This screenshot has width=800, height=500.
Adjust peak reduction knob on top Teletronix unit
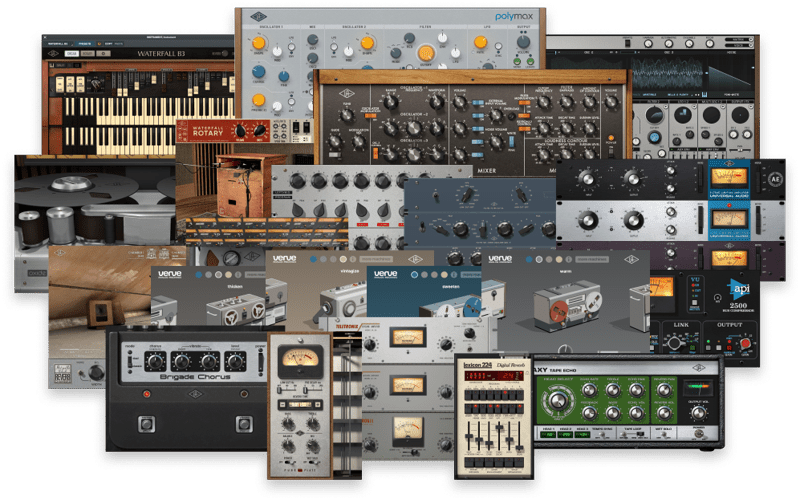[x=446, y=345]
